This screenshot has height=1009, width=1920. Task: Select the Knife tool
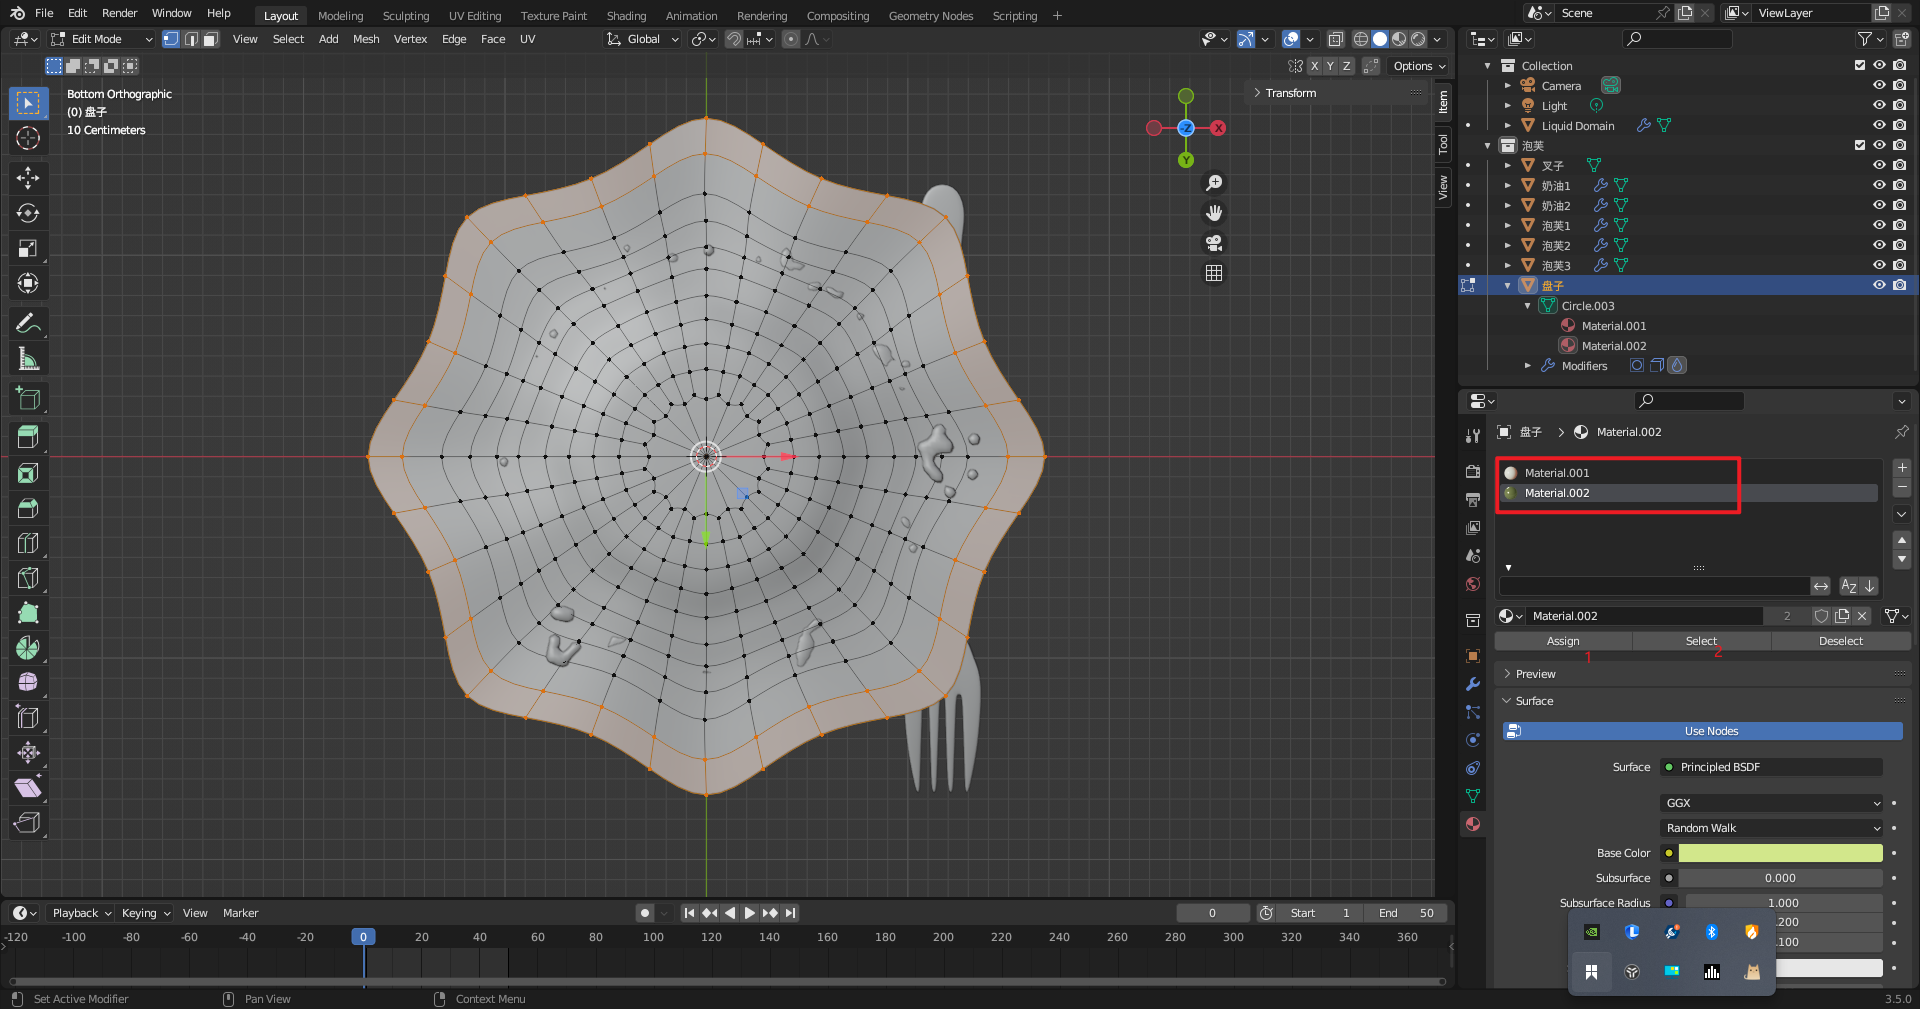28,578
